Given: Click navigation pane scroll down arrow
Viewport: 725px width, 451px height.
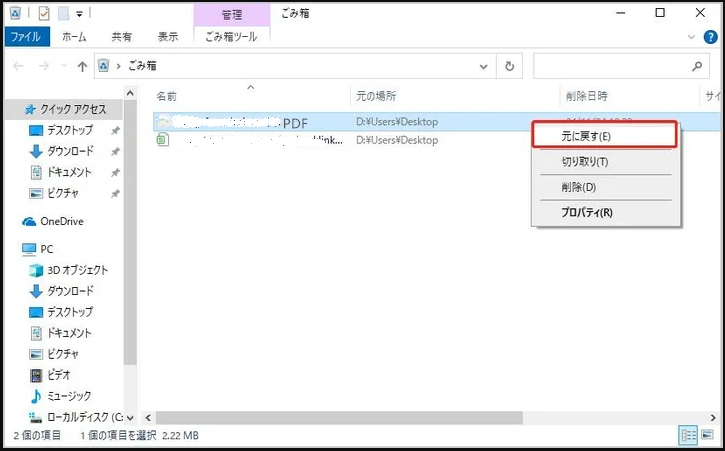Looking at the screenshot, I should pyautogui.click(x=130, y=418).
